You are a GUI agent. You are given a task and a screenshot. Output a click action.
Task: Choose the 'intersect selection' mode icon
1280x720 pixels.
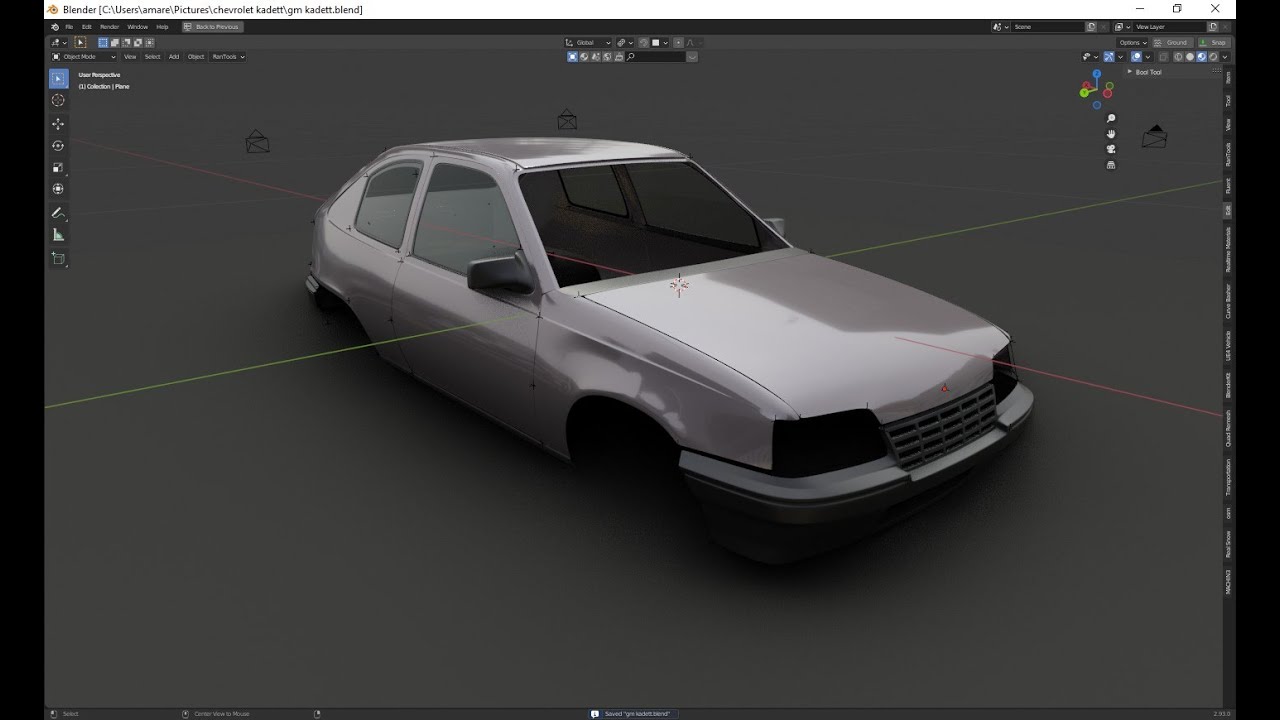pyautogui.click(x=149, y=43)
